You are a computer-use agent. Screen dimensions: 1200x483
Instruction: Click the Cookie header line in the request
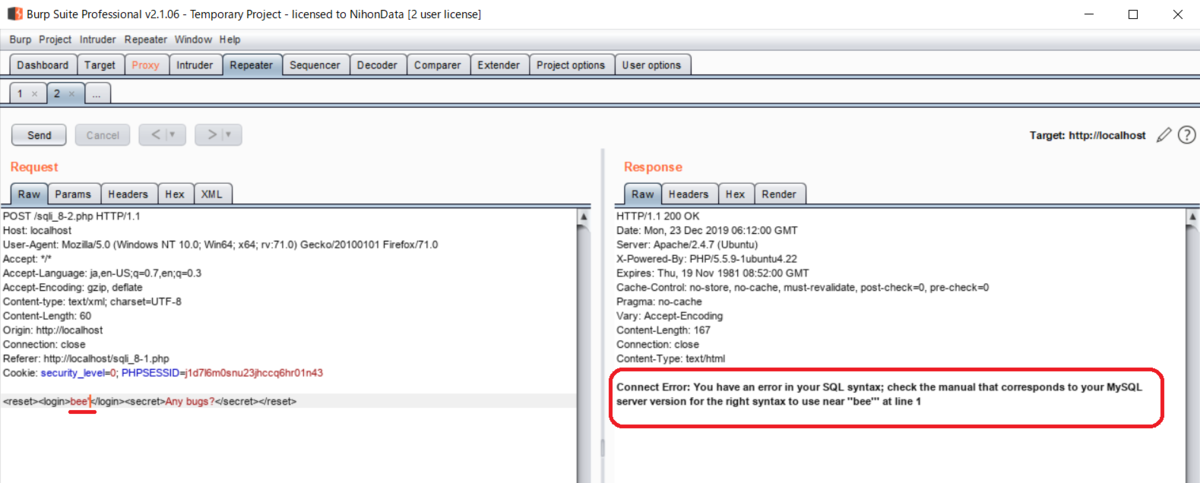[163, 372]
